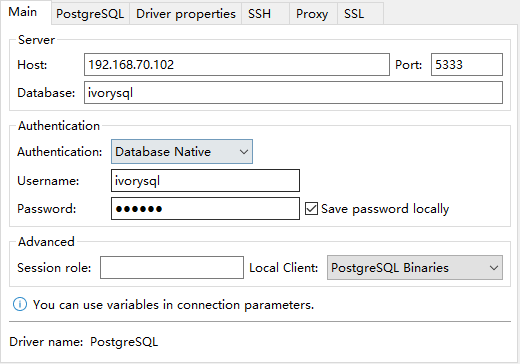Select the SSL tab
Image resolution: width=520 pixels, height=364 pixels.
pyautogui.click(x=361, y=14)
